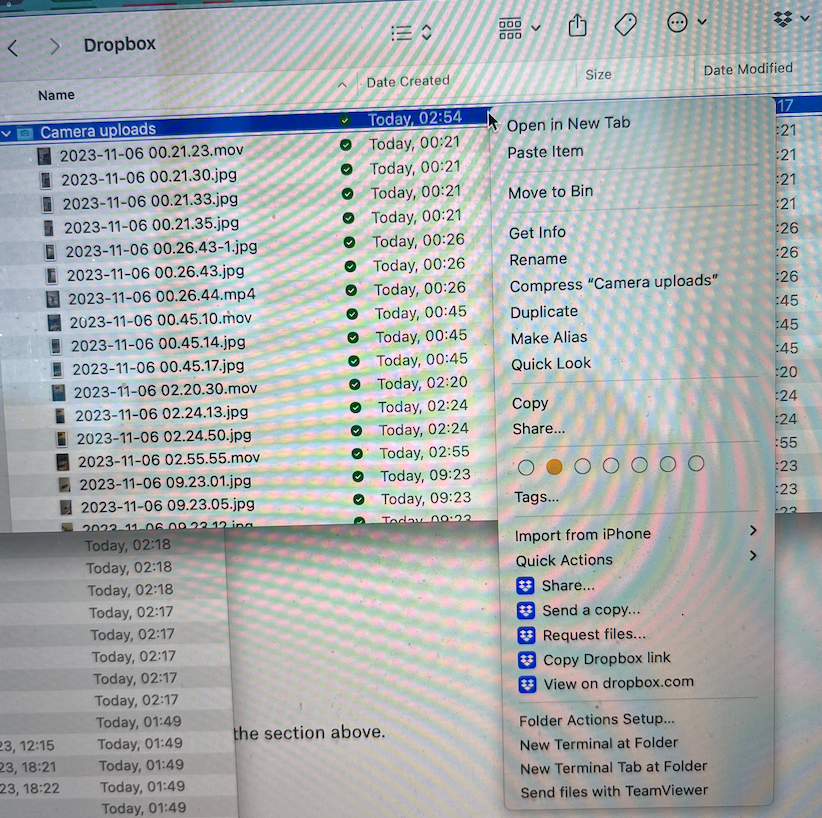Select Move to Bin
This screenshot has width=822, height=818.
550,192
